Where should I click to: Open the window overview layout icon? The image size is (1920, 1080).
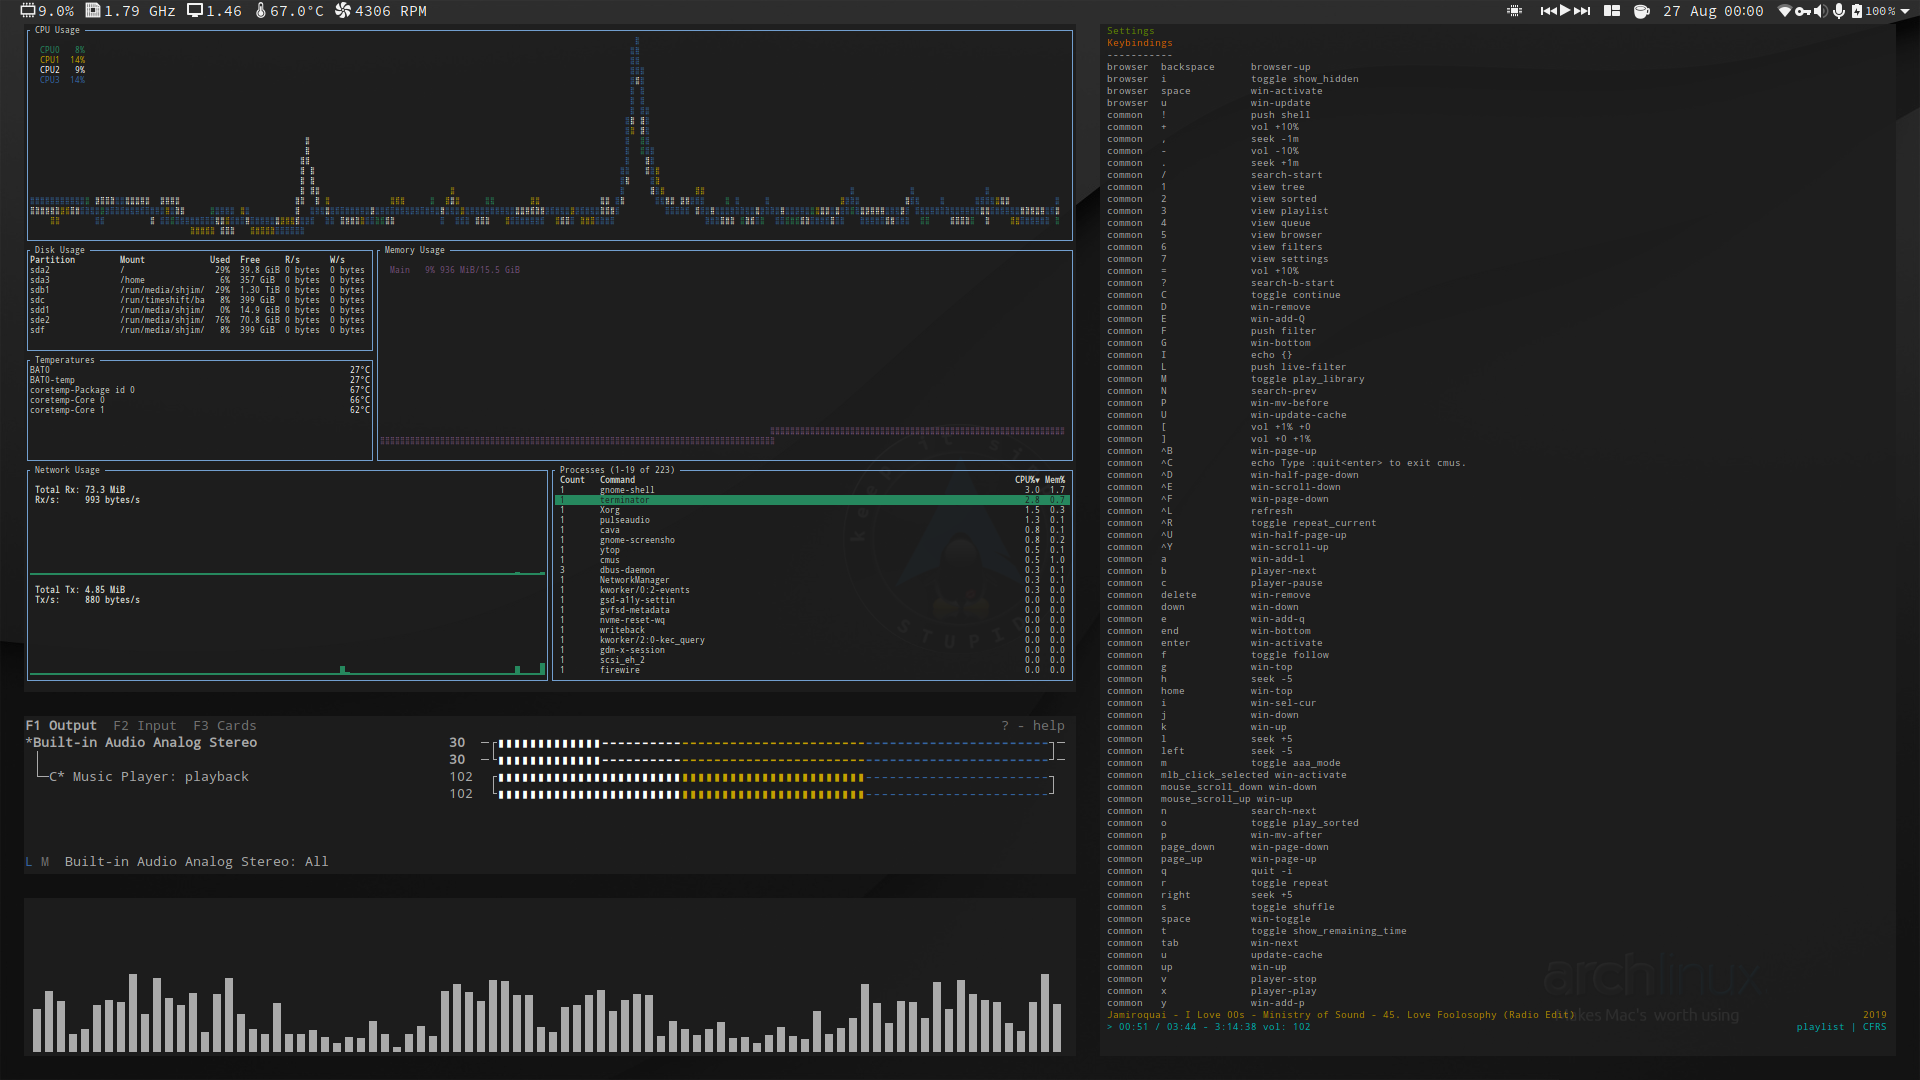(1612, 11)
